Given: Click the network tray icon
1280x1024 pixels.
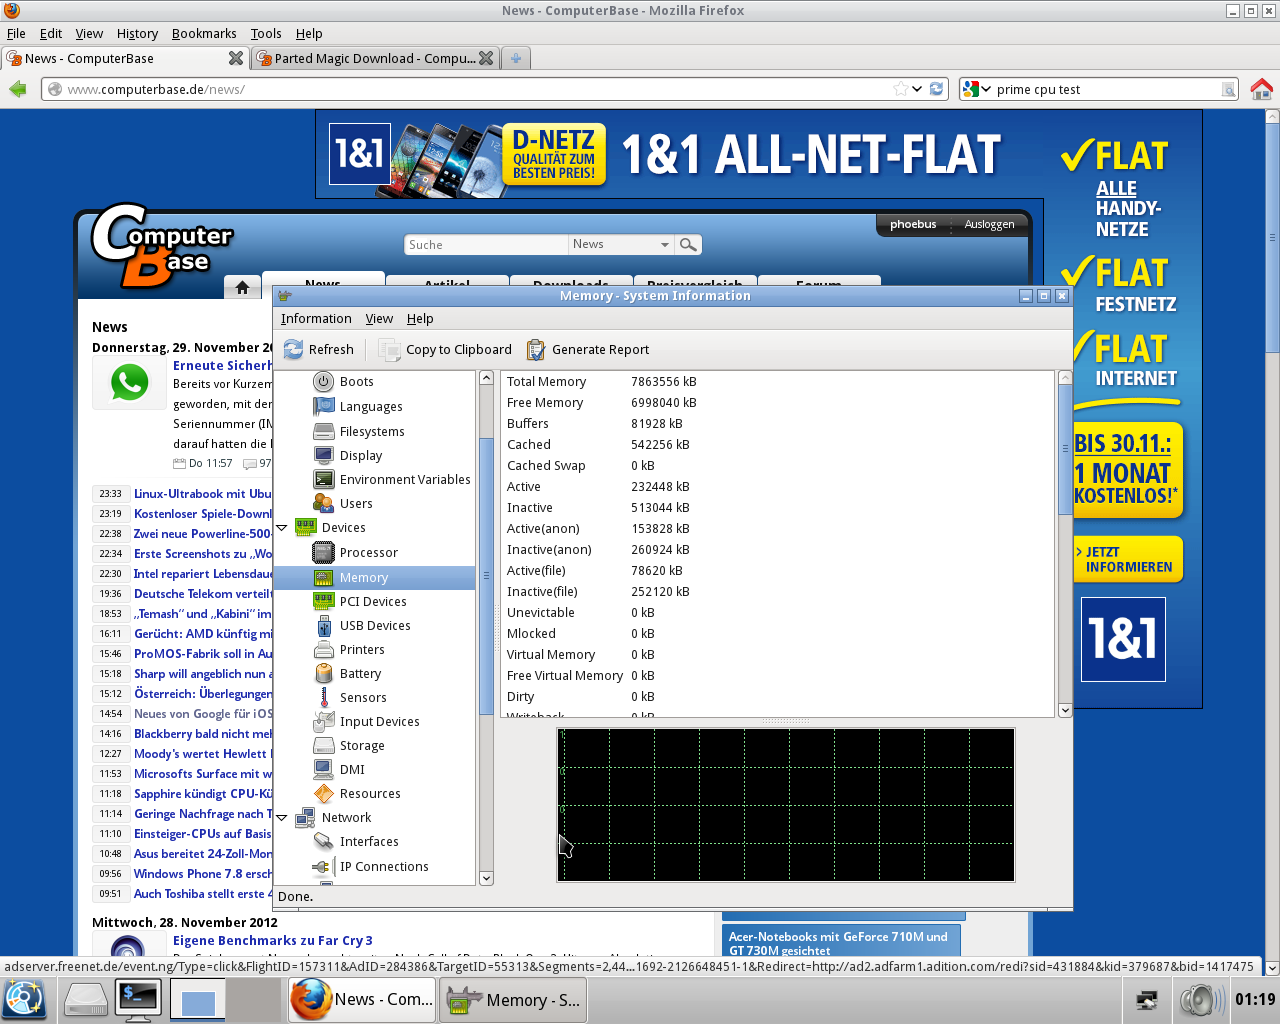Looking at the screenshot, I should (1147, 1000).
